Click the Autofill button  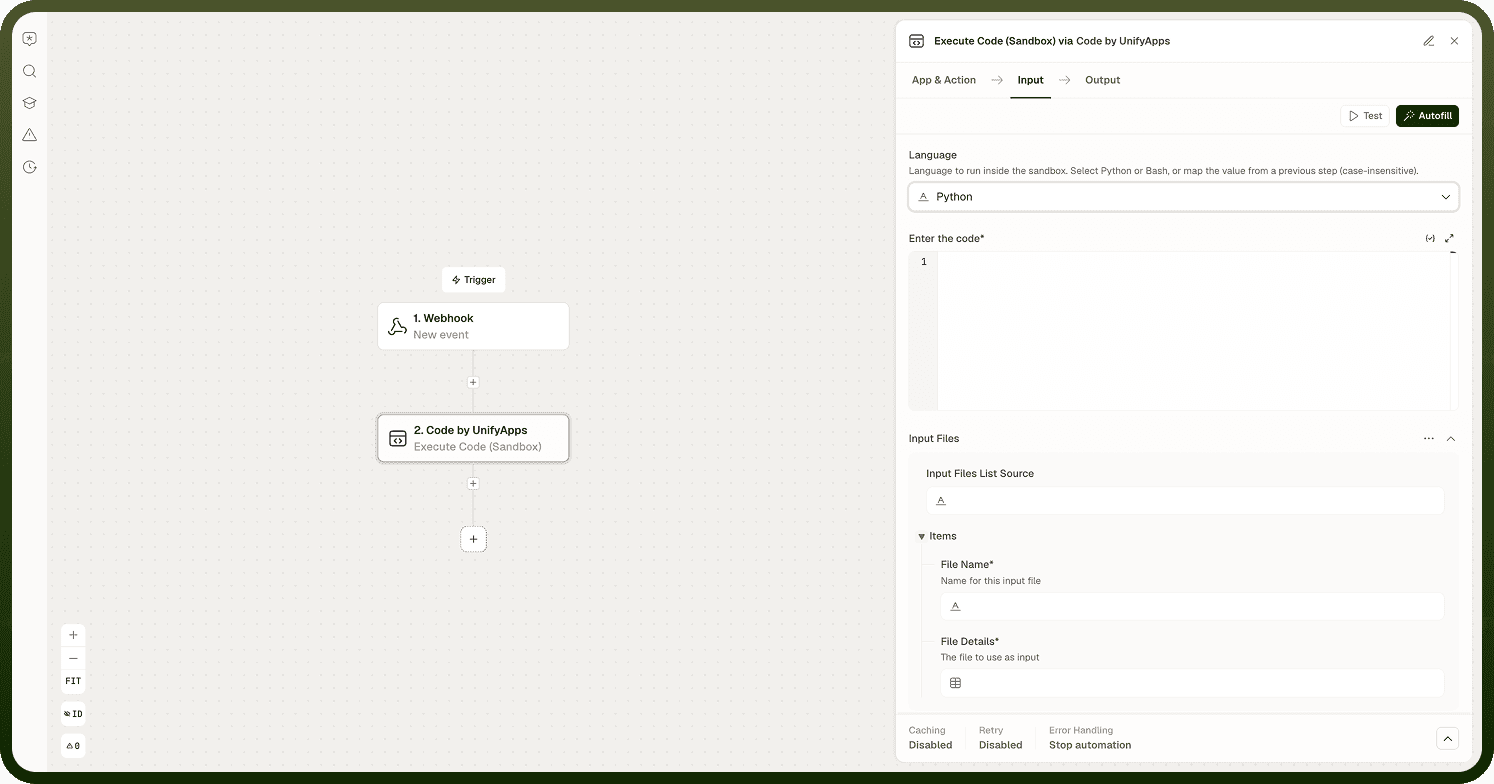[x=1427, y=116]
